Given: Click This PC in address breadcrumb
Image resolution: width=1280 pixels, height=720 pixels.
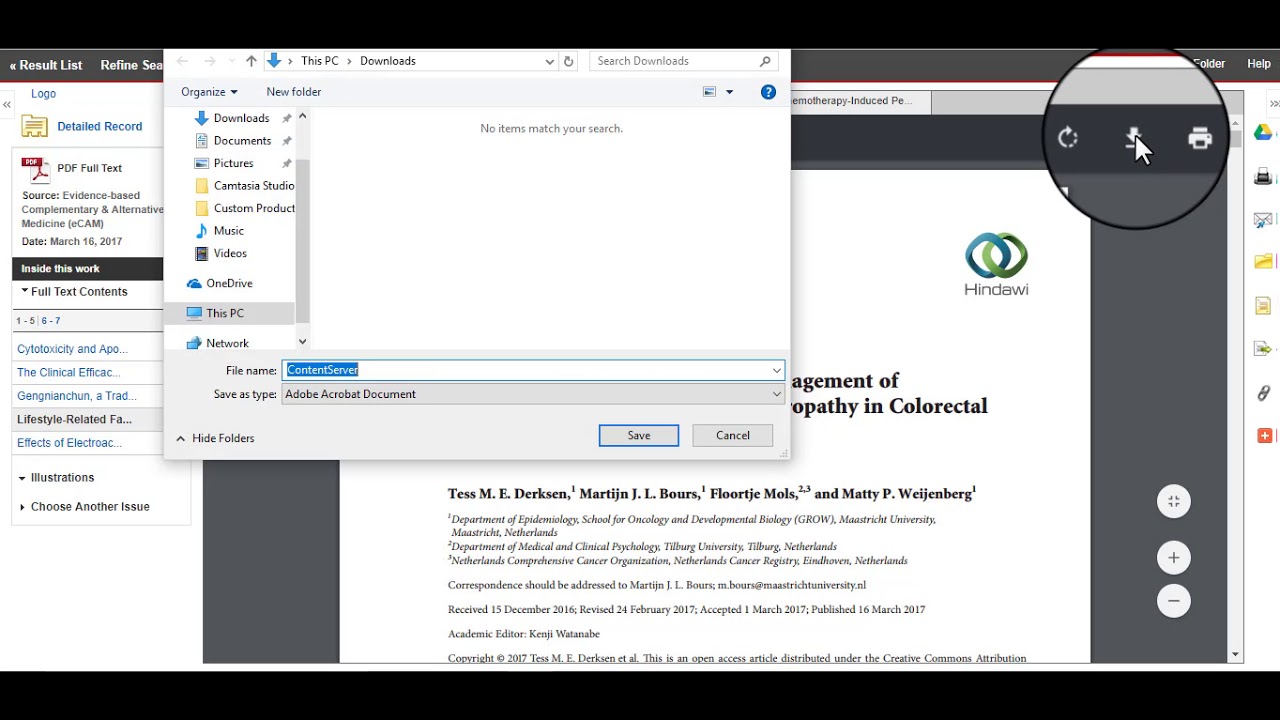Looking at the screenshot, I should click(x=320, y=61).
